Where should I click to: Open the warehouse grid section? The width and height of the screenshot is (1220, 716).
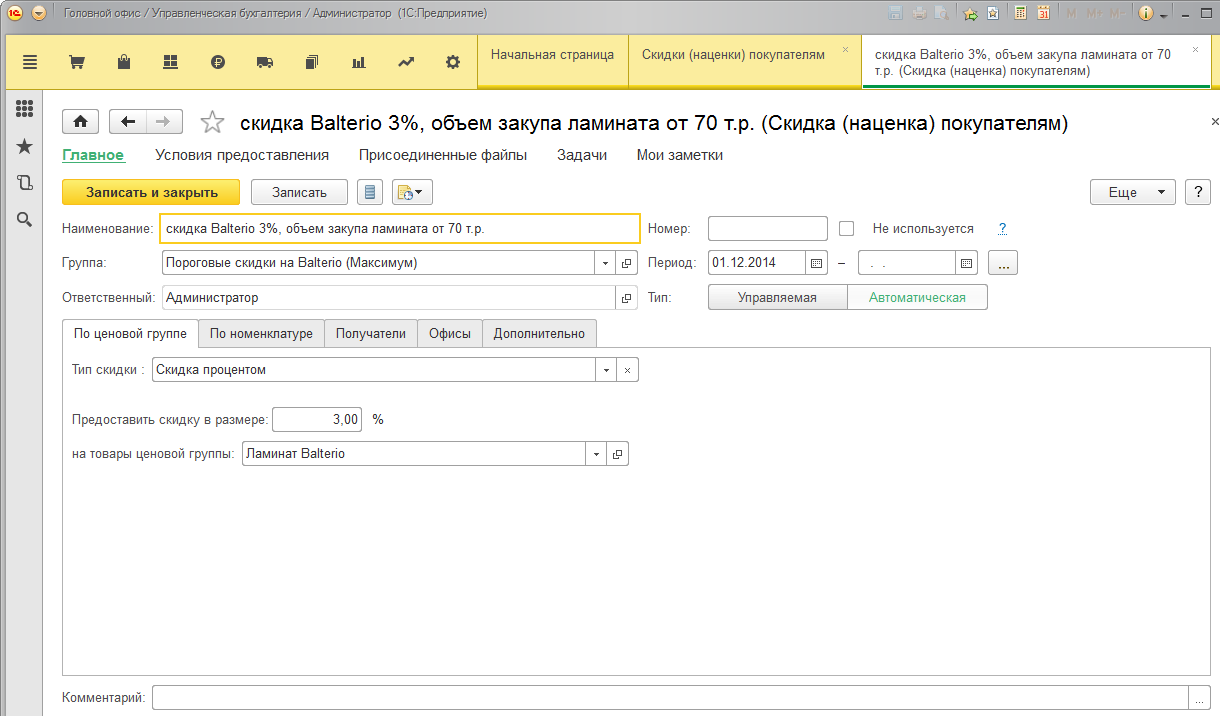170,62
